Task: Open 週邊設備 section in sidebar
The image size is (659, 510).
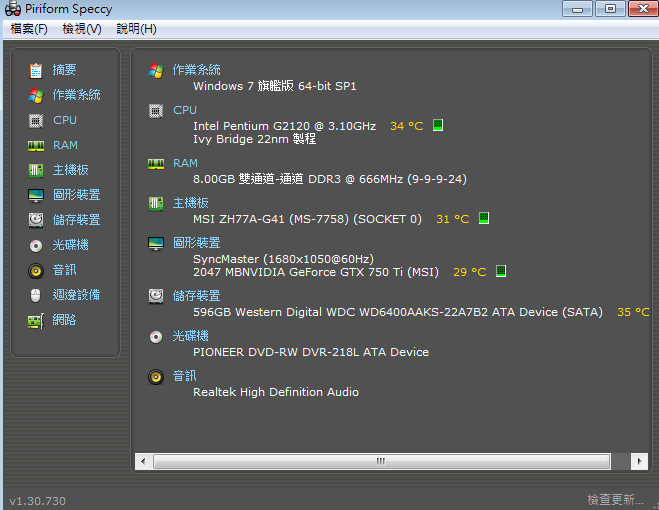Action: pyautogui.click(x=76, y=295)
